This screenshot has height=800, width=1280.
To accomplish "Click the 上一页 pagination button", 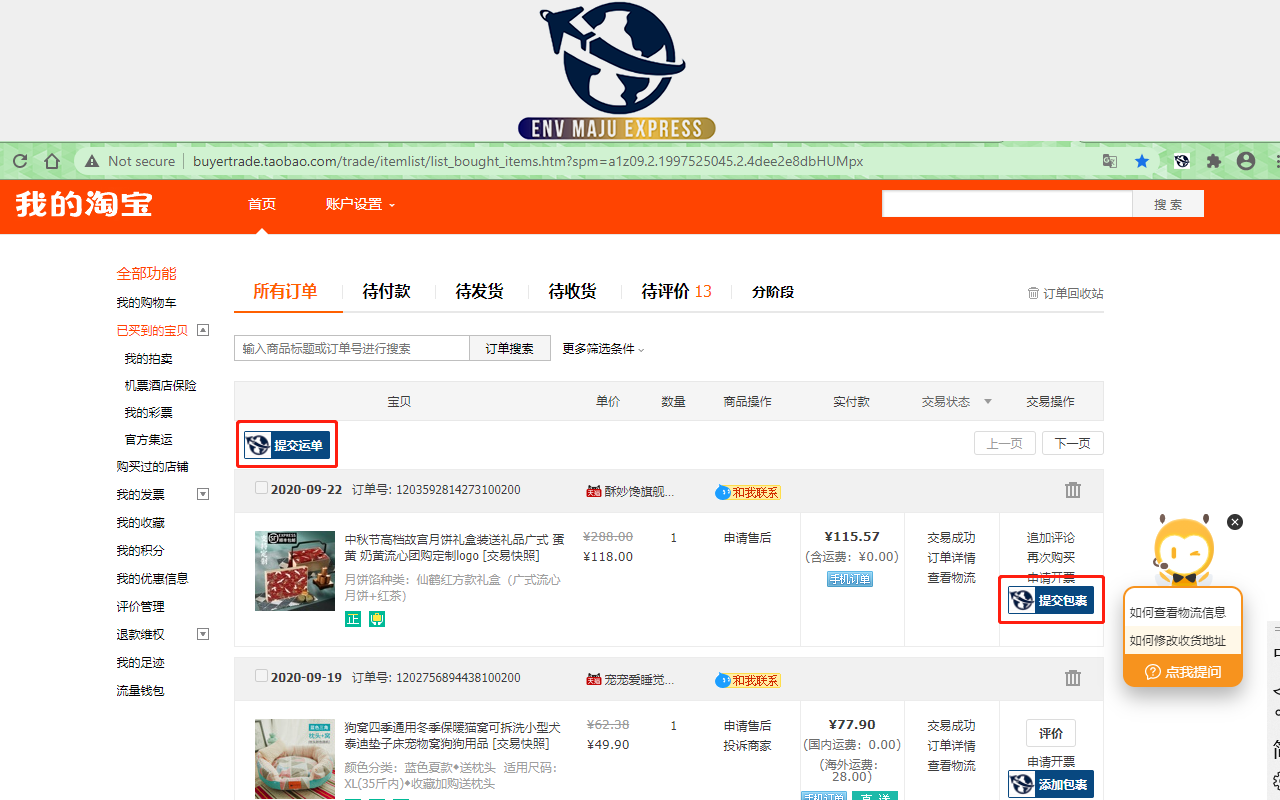I will point(1005,443).
